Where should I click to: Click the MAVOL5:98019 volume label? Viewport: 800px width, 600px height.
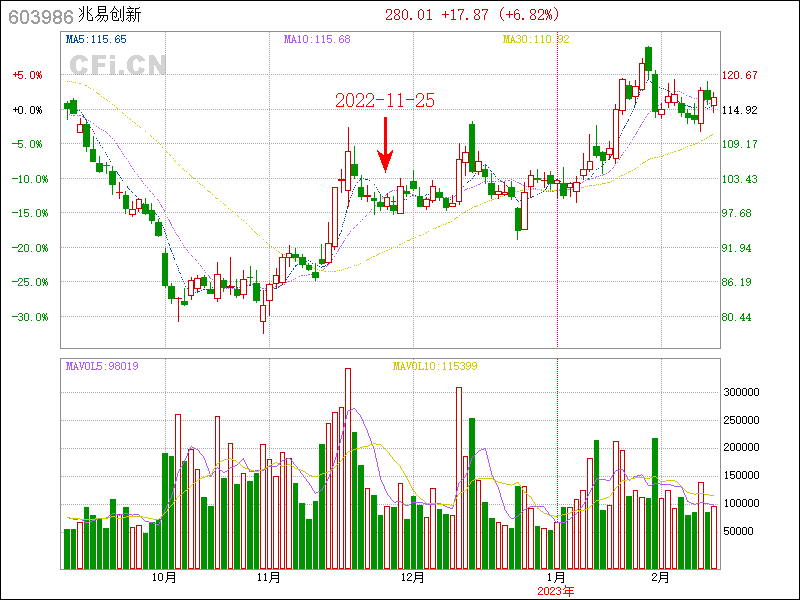coord(102,366)
